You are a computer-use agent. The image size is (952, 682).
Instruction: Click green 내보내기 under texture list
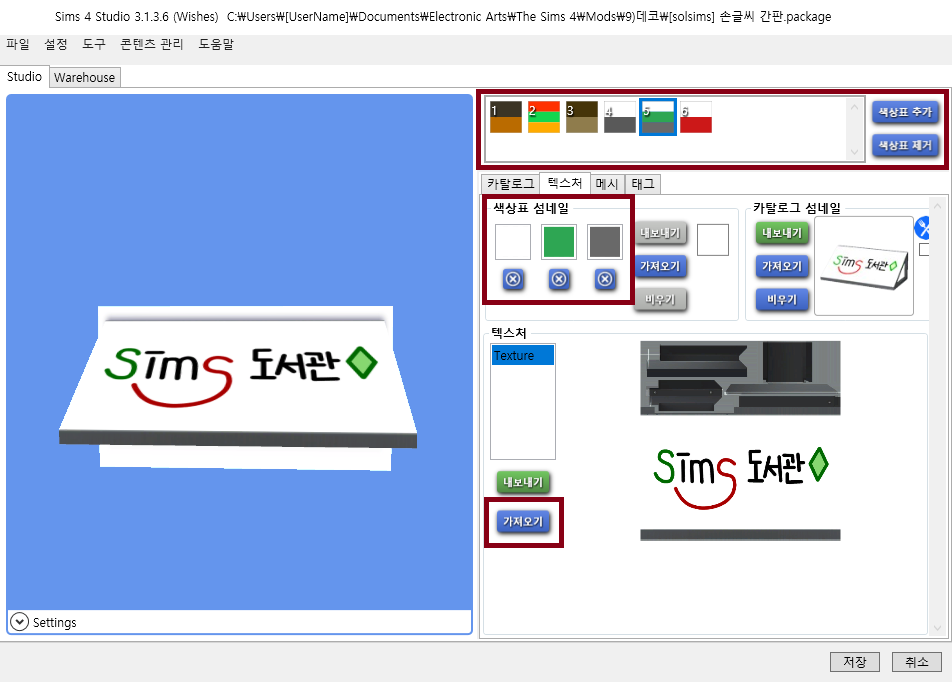pos(523,482)
